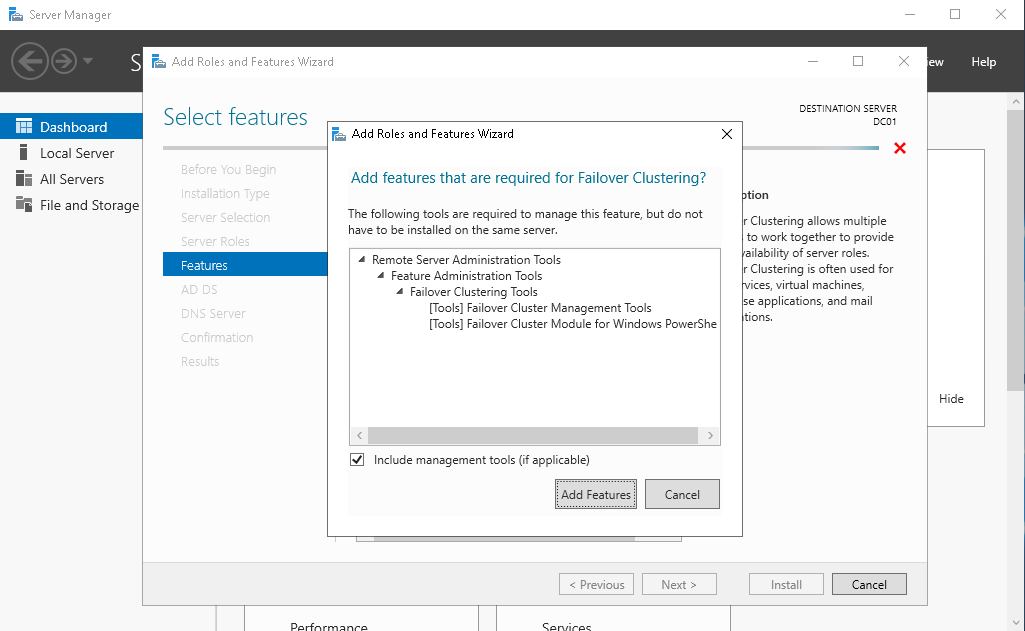The width and height of the screenshot is (1025, 631).
Task: Minimize the Add Roles and Features Wizard window
Action: pyautogui.click(x=813, y=61)
